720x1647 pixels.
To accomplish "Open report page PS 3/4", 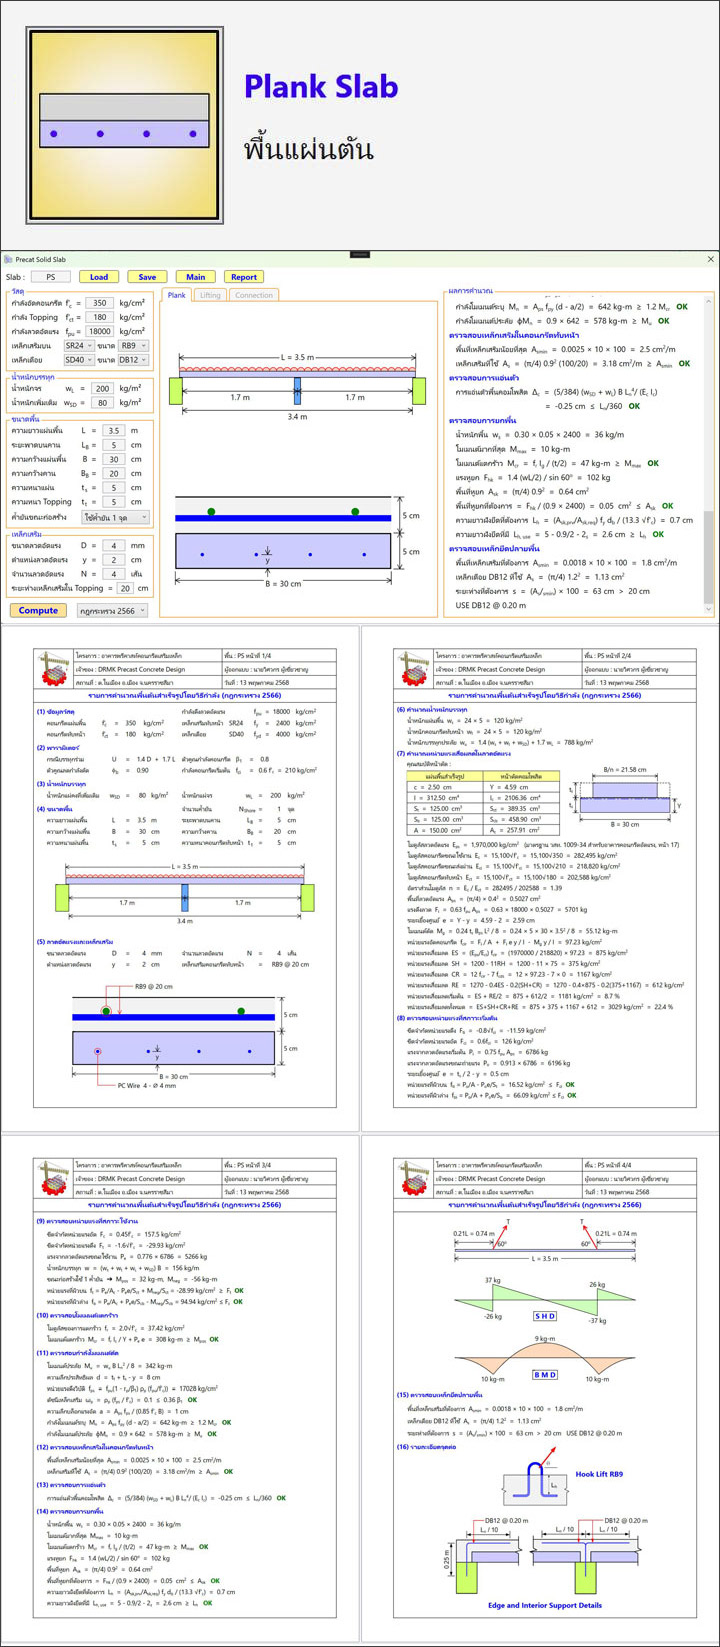I will (x=180, y=1389).
